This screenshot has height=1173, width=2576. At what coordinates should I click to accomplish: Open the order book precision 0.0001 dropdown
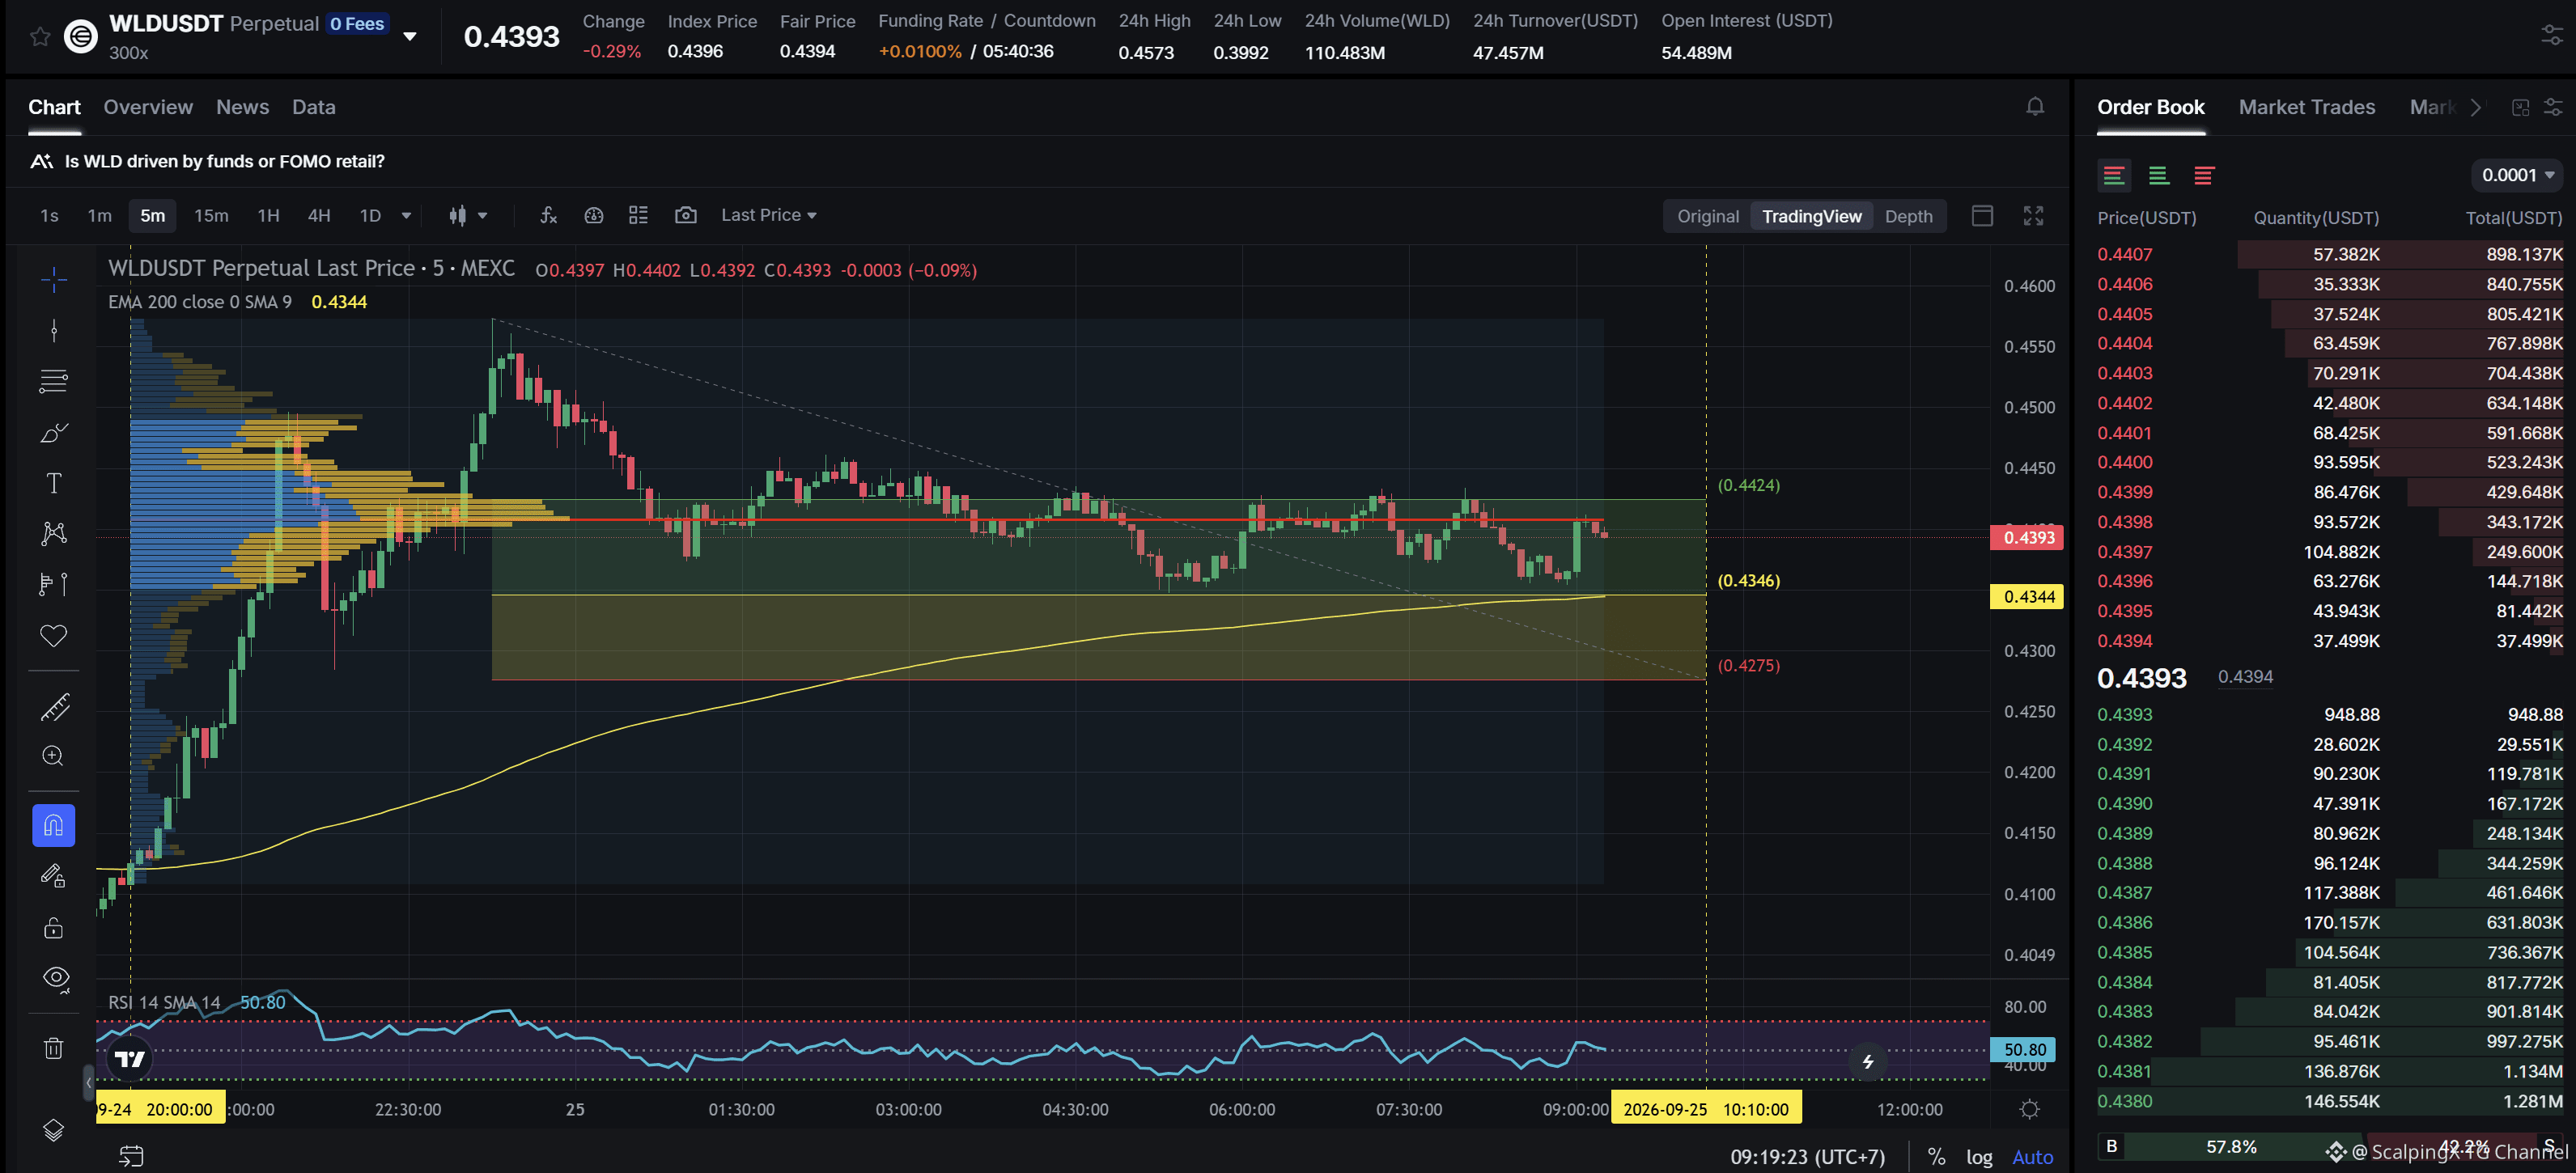2516,175
